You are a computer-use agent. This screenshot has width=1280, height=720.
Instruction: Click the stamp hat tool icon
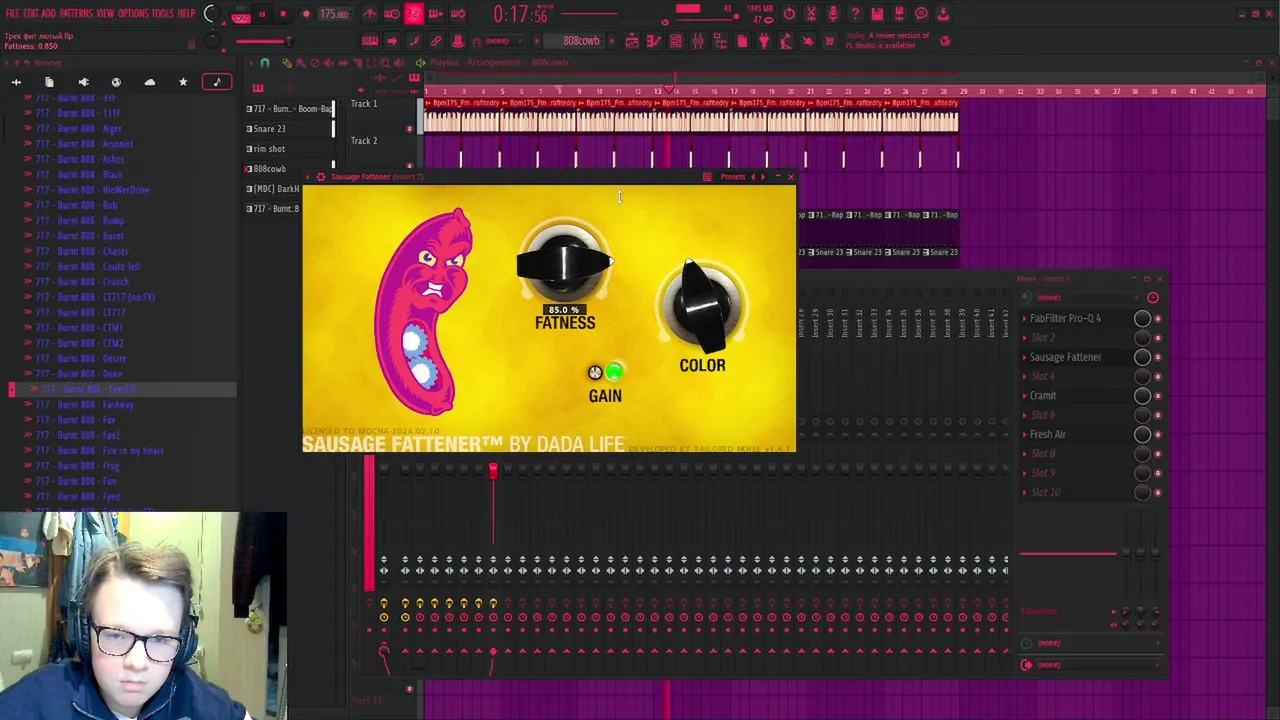point(458,41)
